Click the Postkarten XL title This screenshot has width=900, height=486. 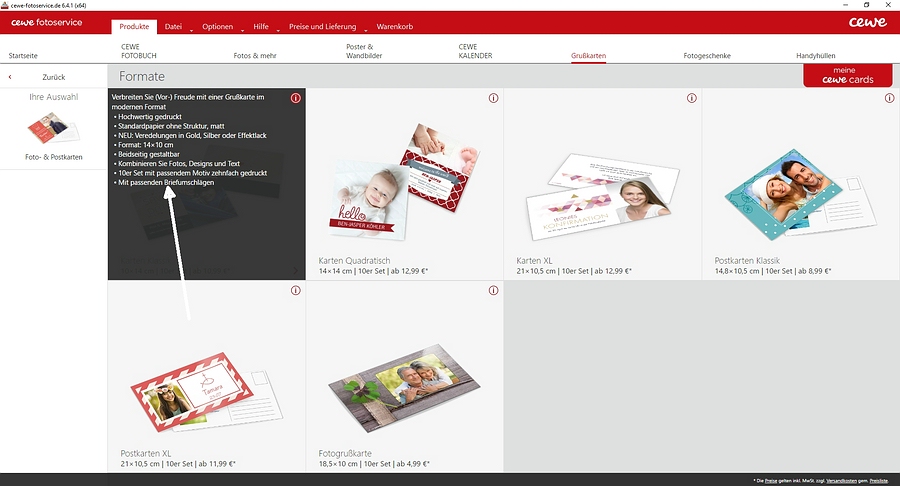click(146, 453)
